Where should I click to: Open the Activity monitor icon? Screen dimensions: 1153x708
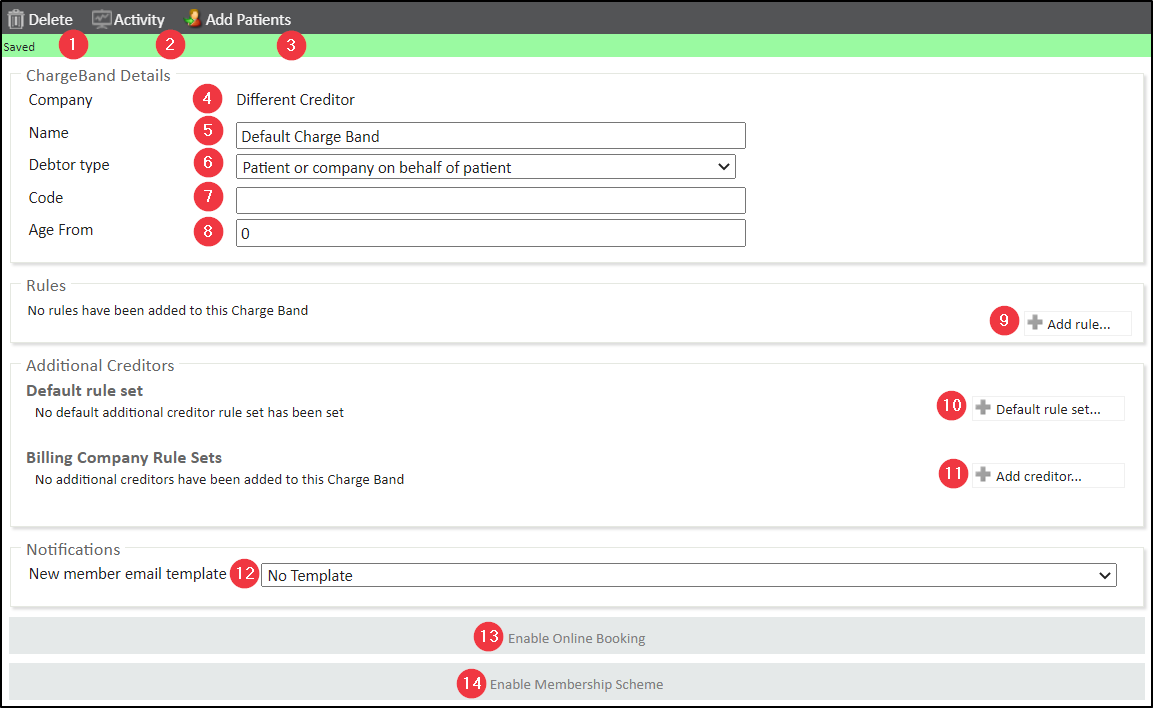[x=101, y=19]
